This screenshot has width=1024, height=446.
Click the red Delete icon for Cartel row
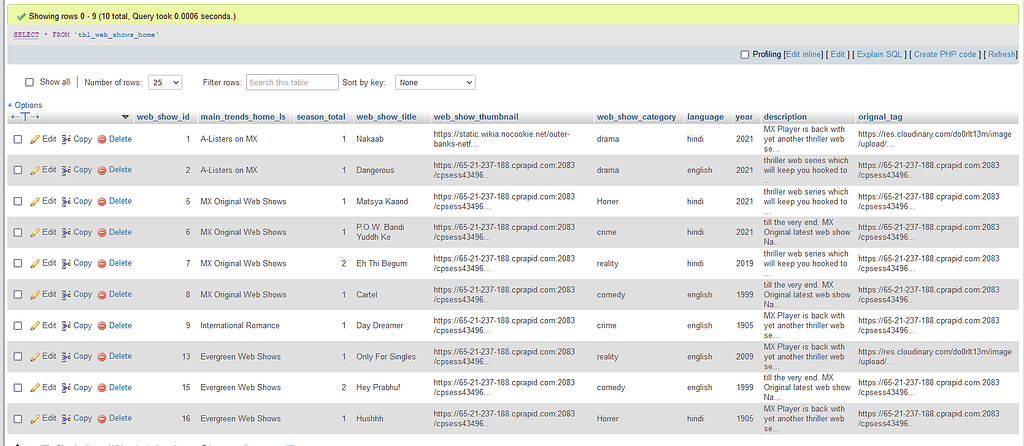[102, 295]
